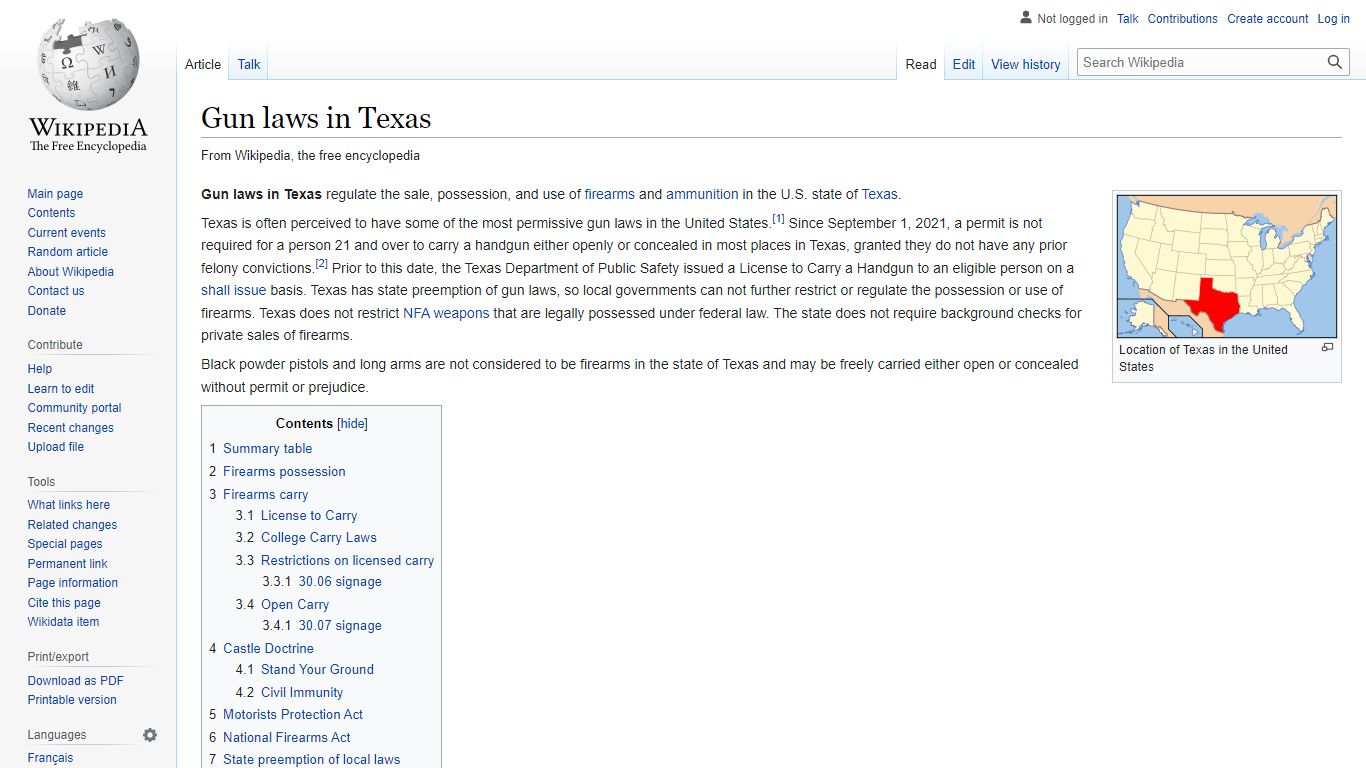Open the Texas location map thumbnail
The image size is (1366, 768).
(x=1227, y=266)
